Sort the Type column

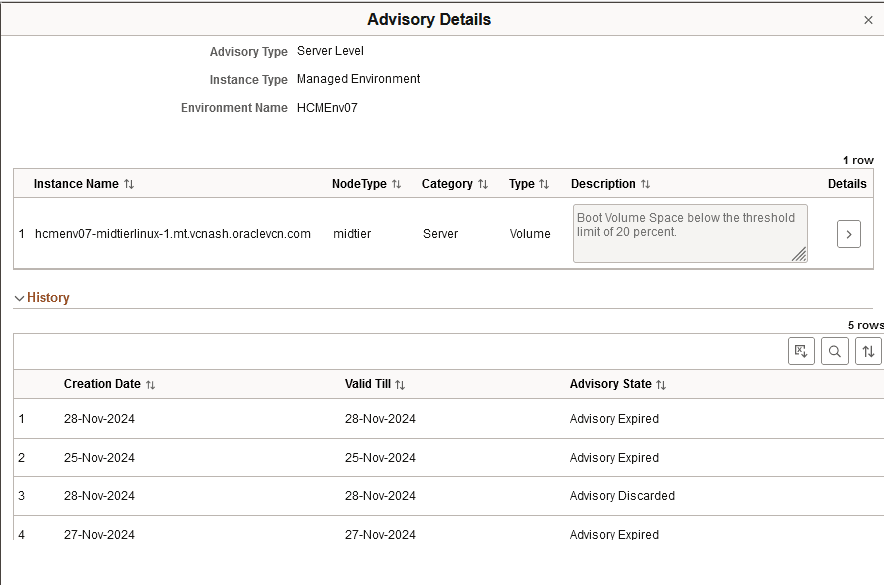(x=543, y=184)
